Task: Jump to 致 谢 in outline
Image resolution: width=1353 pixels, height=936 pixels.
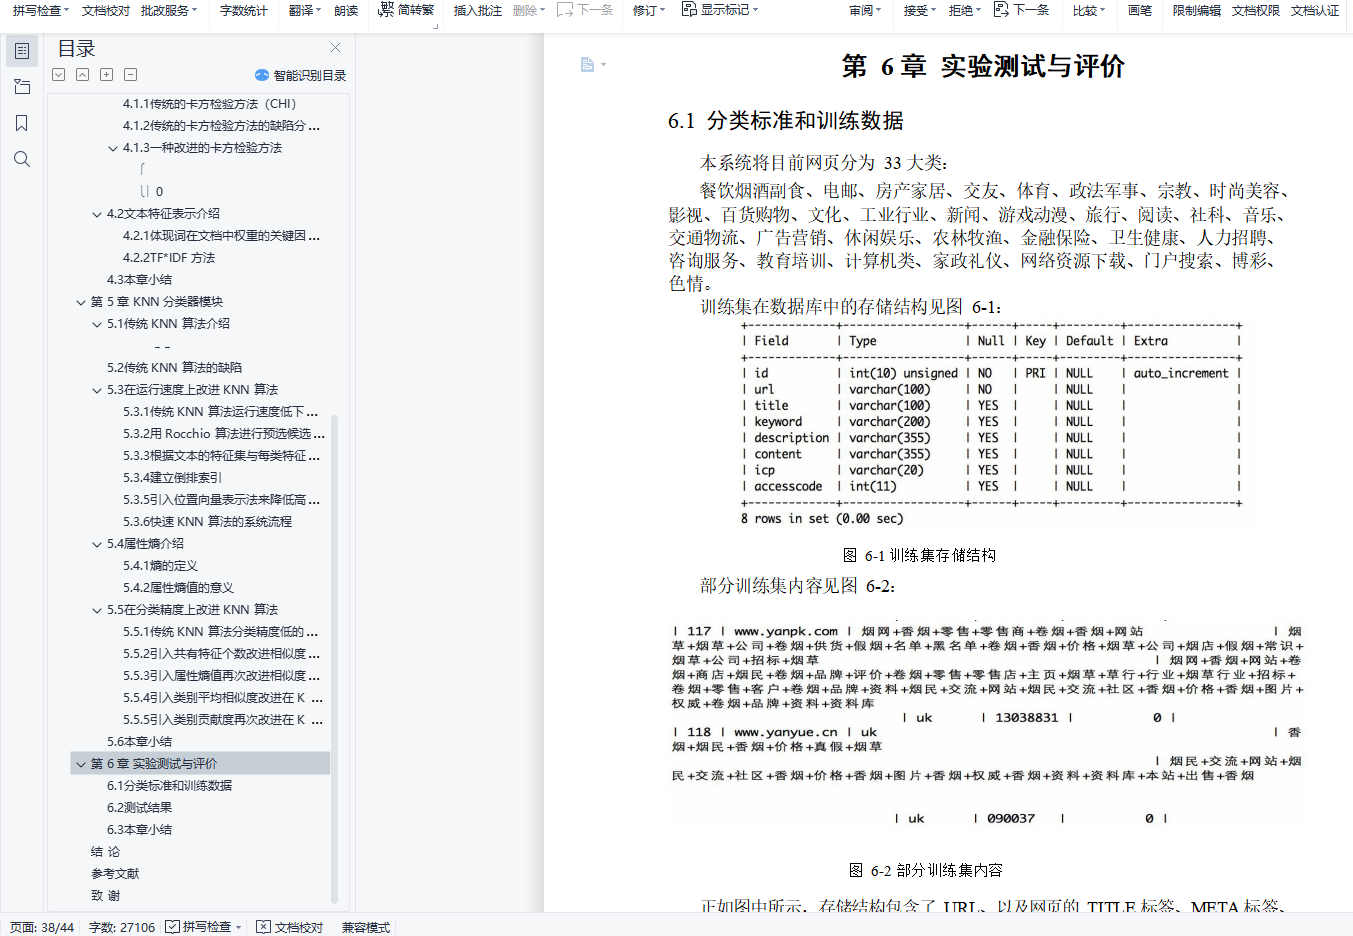Action: (106, 896)
